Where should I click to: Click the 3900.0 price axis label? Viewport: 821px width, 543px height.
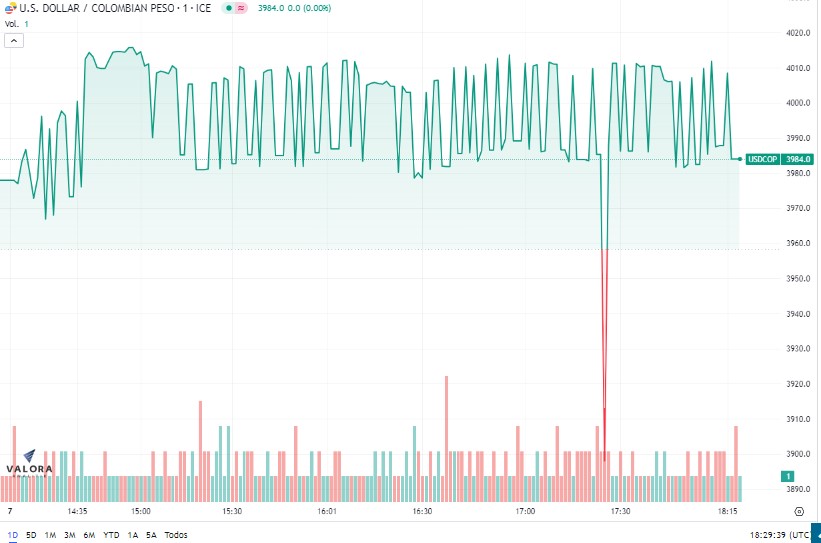798,454
